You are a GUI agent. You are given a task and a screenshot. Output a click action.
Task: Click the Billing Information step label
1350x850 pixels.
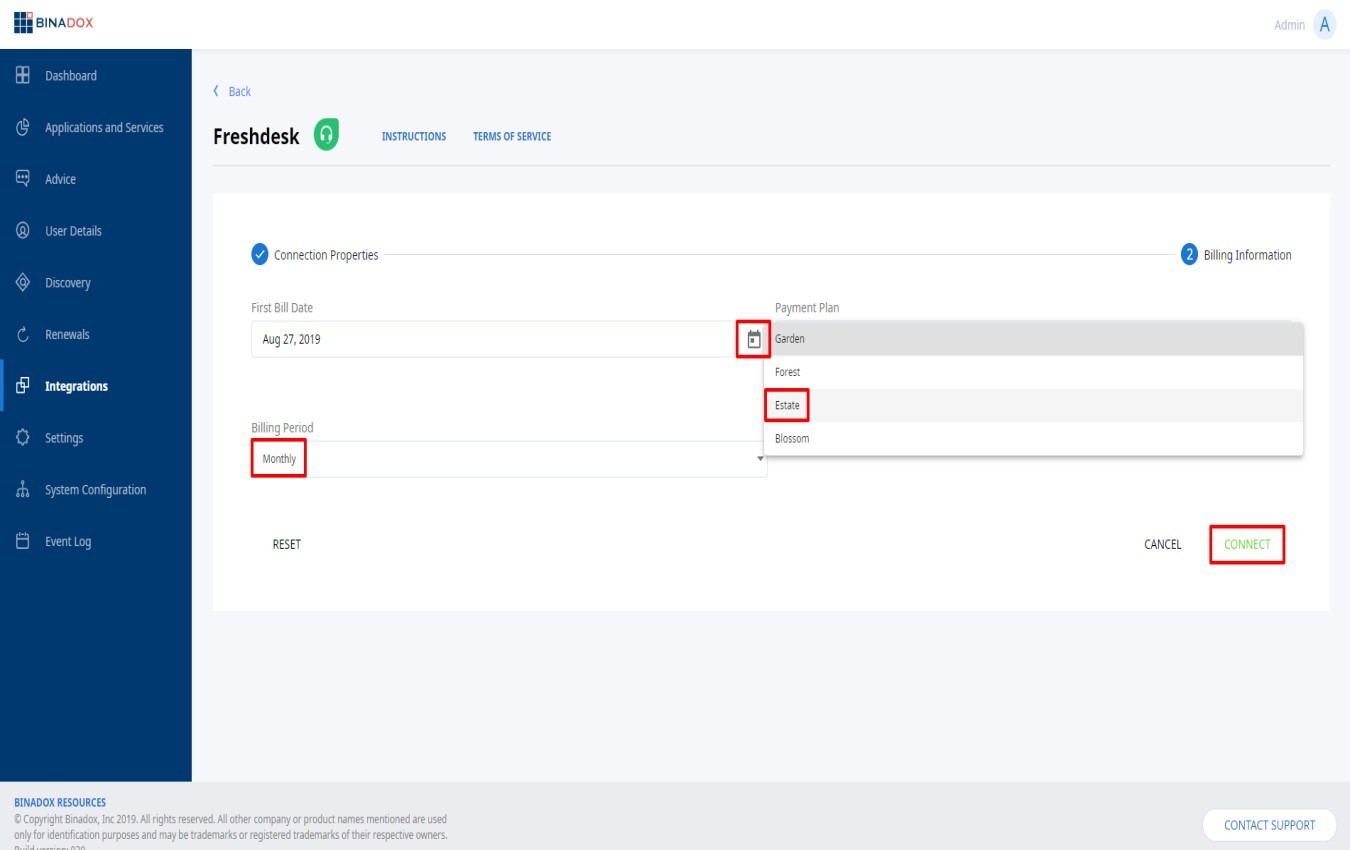click(1247, 255)
